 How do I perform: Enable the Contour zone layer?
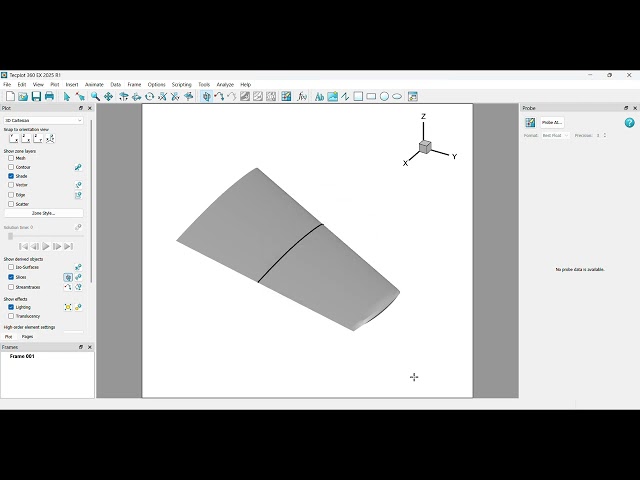[11, 167]
